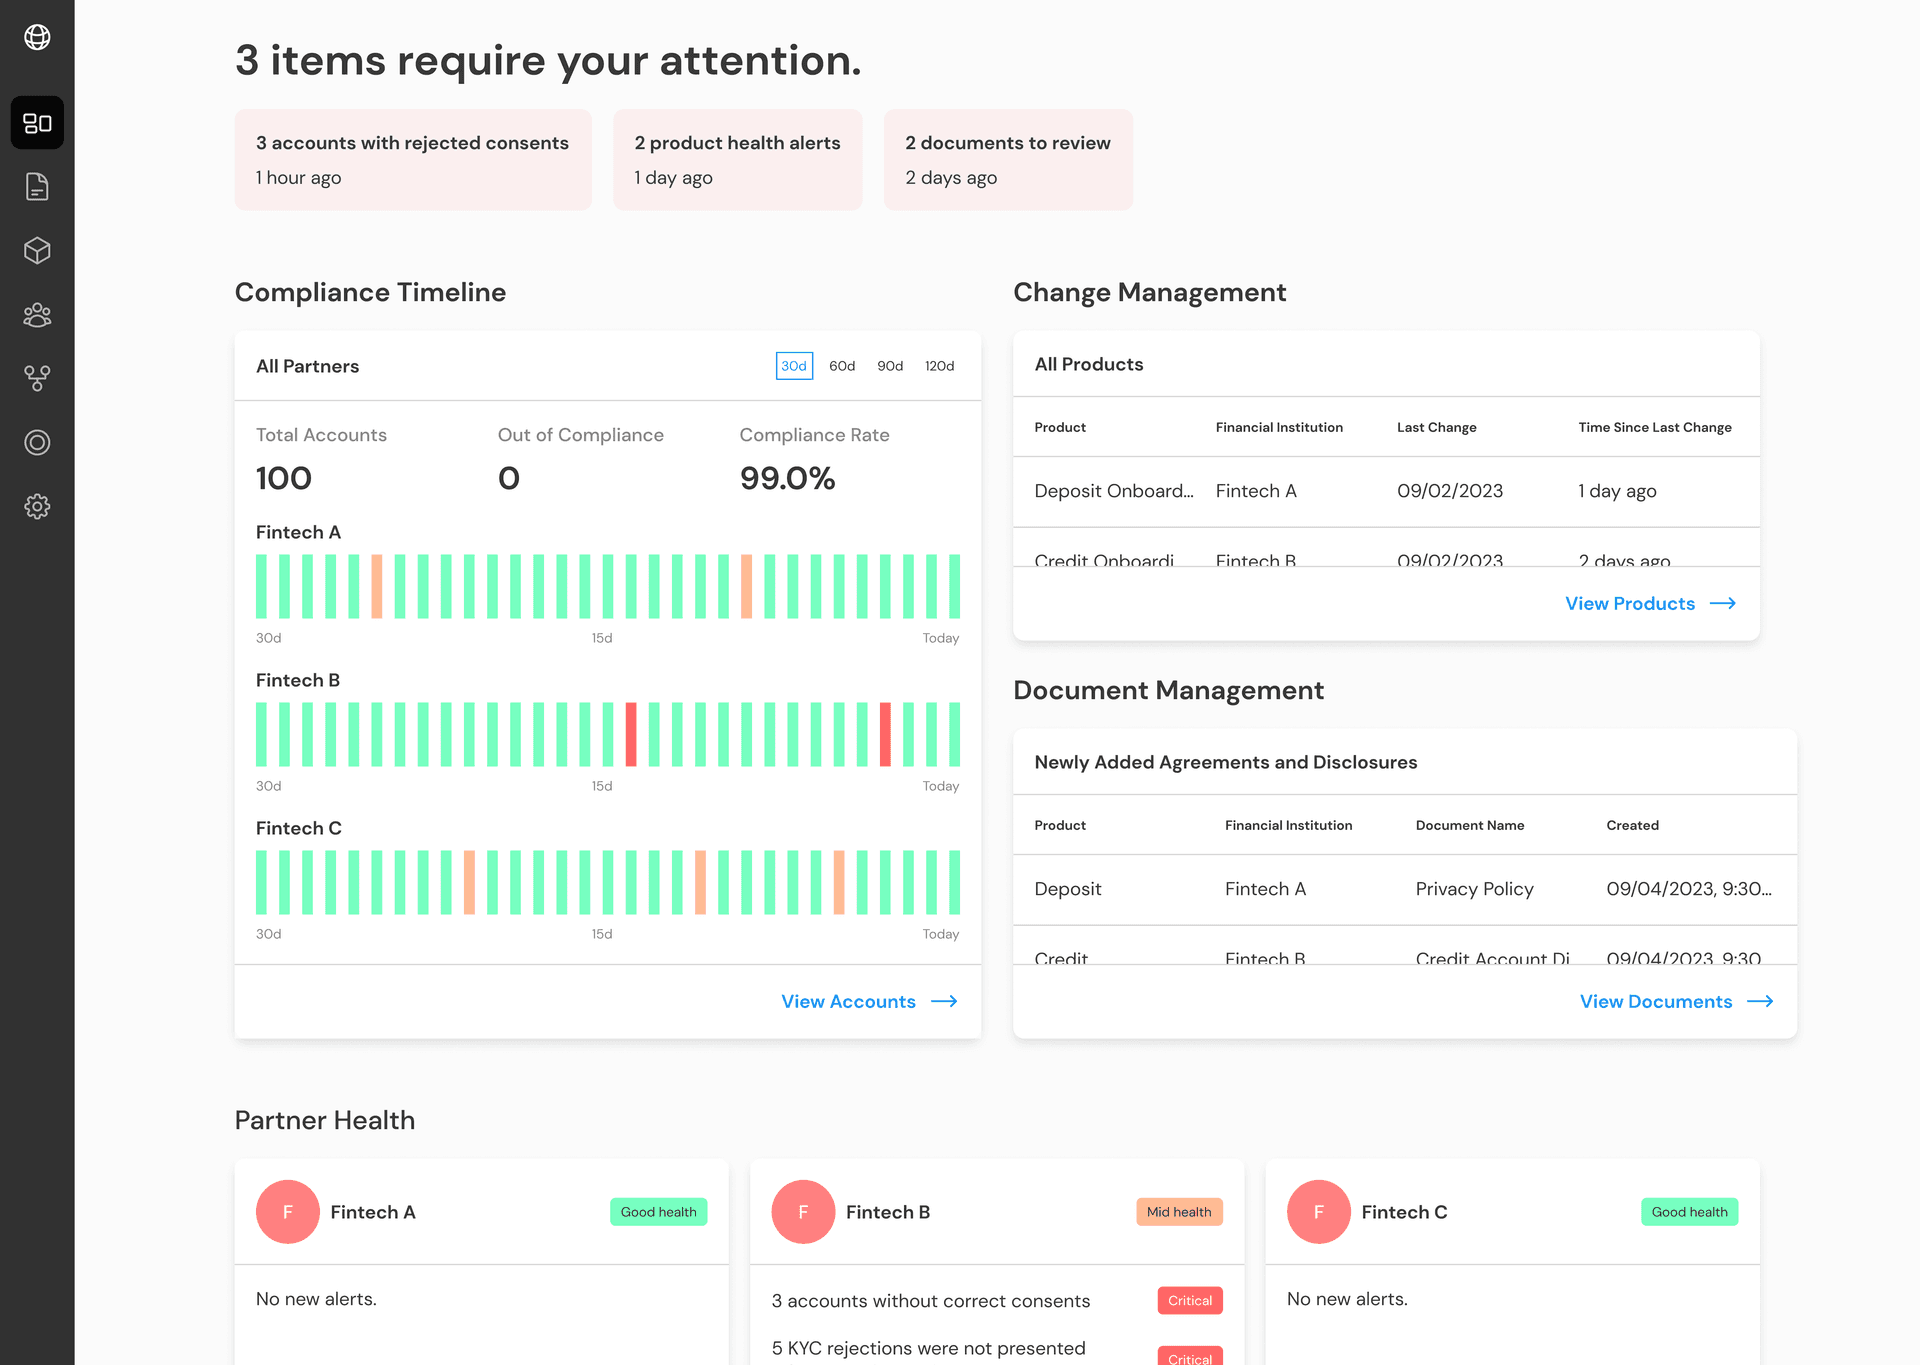Select the 30d timeline range
Screen dimensions: 1920x1365
[794, 366]
